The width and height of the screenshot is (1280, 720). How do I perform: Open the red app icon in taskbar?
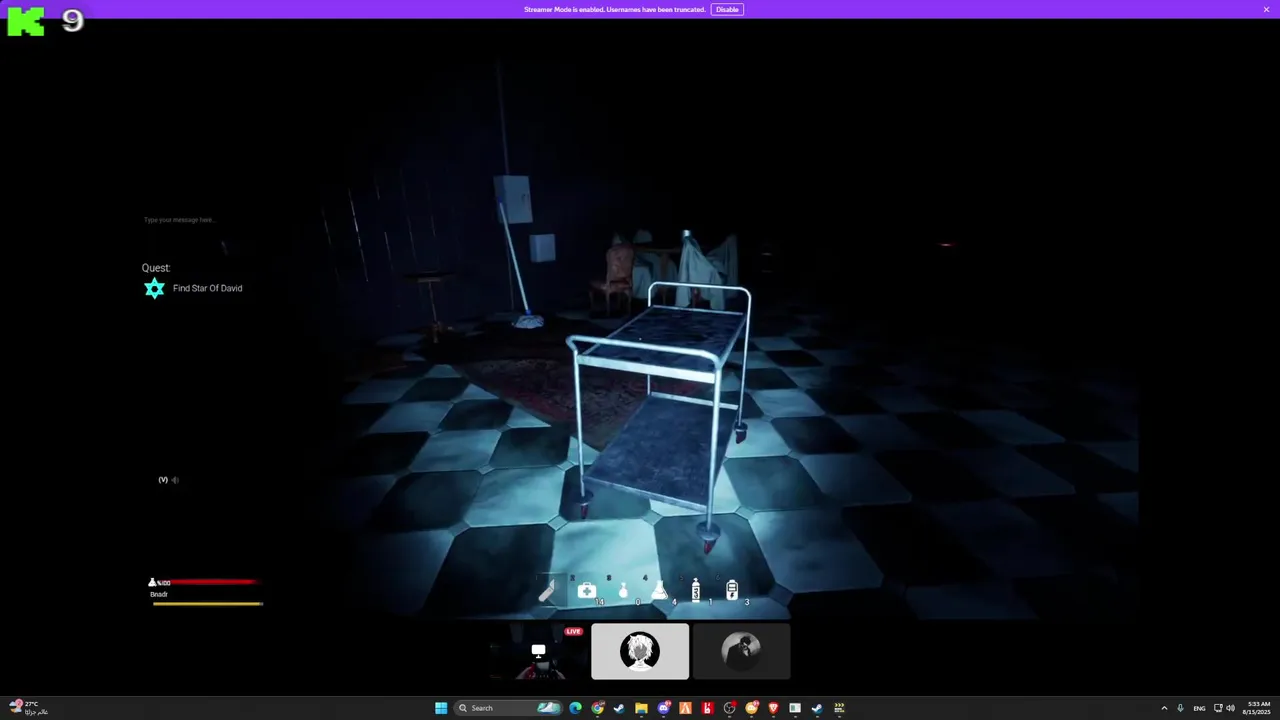click(707, 708)
